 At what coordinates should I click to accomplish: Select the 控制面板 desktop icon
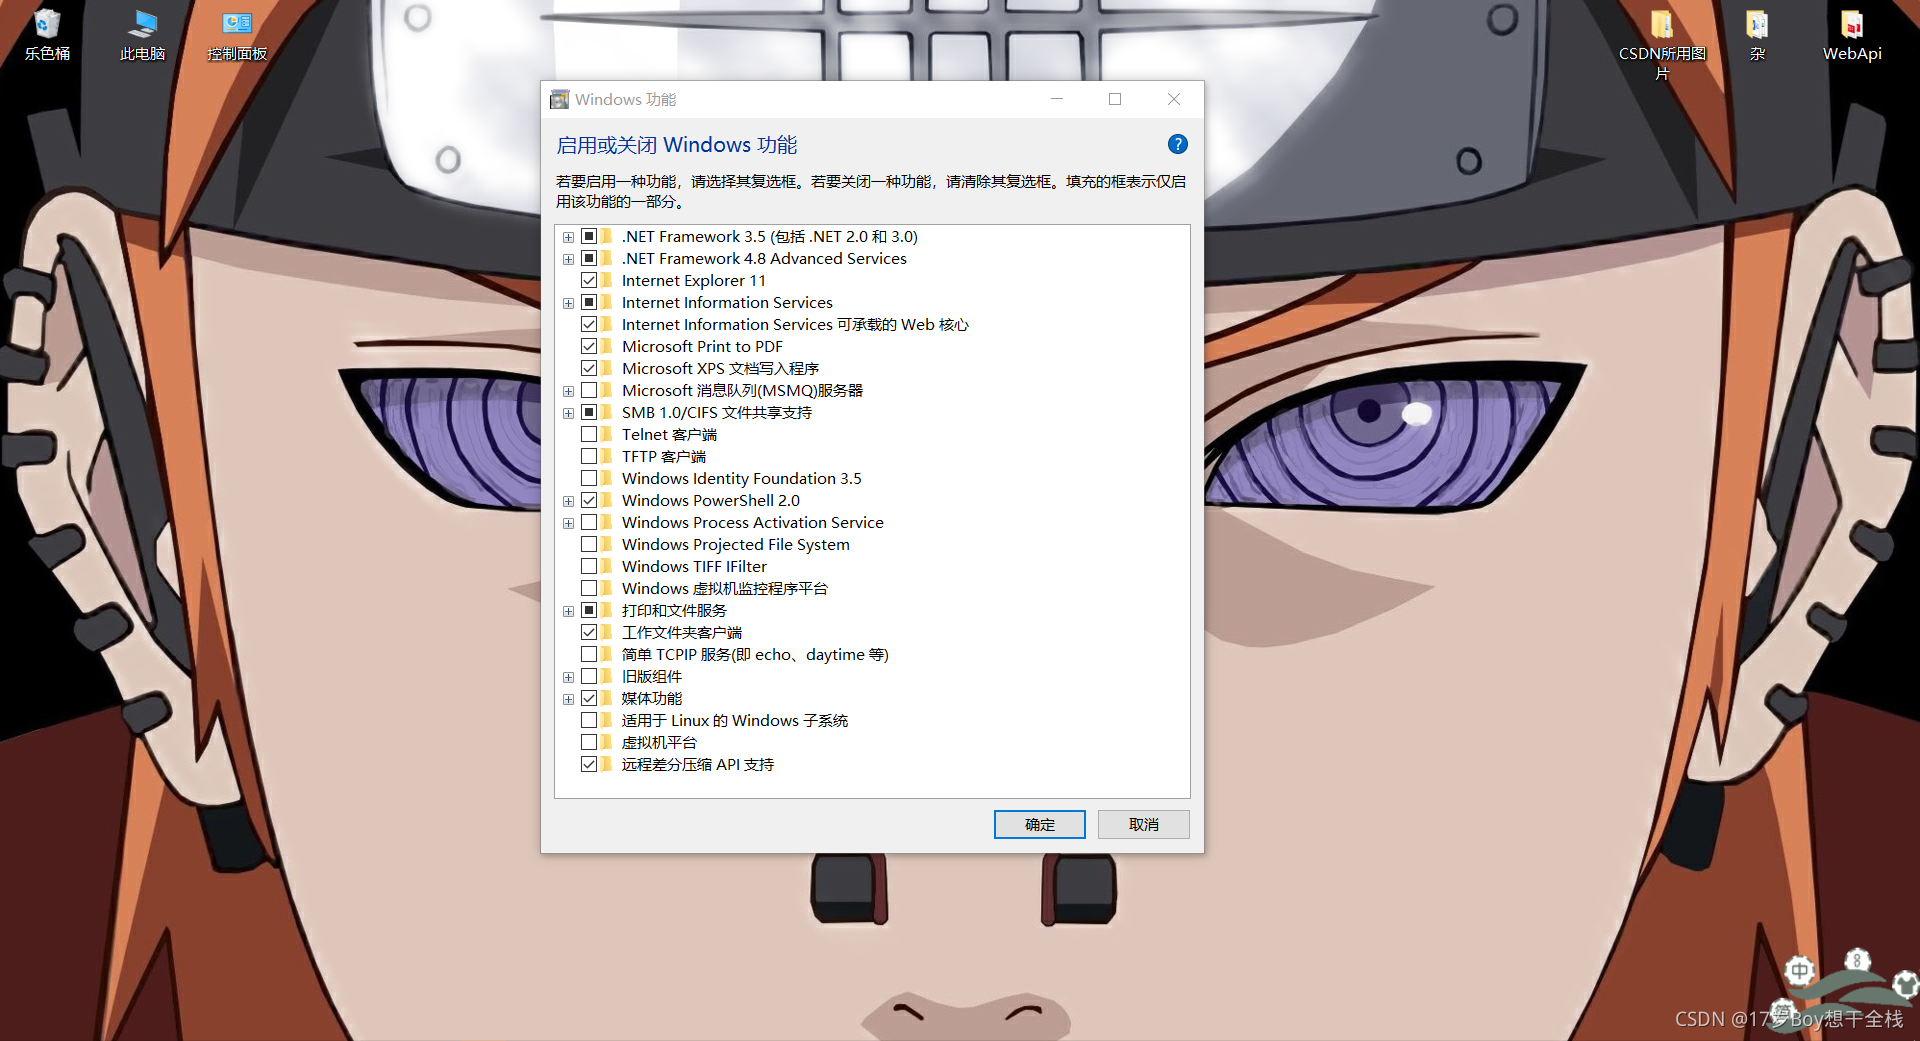[237, 34]
